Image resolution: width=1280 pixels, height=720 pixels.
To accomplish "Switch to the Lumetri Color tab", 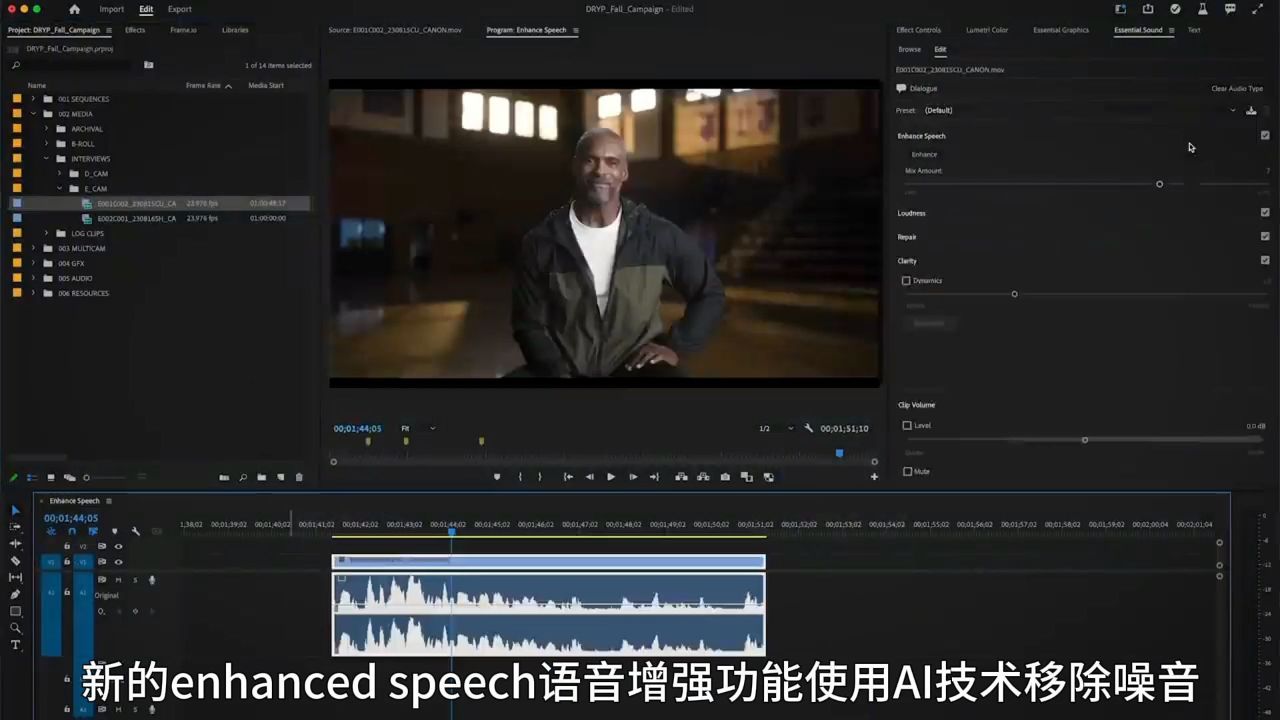I will click(x=987, y=30).
